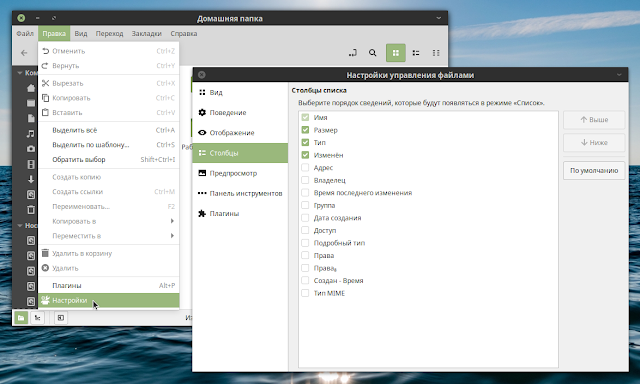The image size is (640, 384).
Task: Open the Вид menu in the menu bar
Action: pyautogui.click(x=81, y=33)
